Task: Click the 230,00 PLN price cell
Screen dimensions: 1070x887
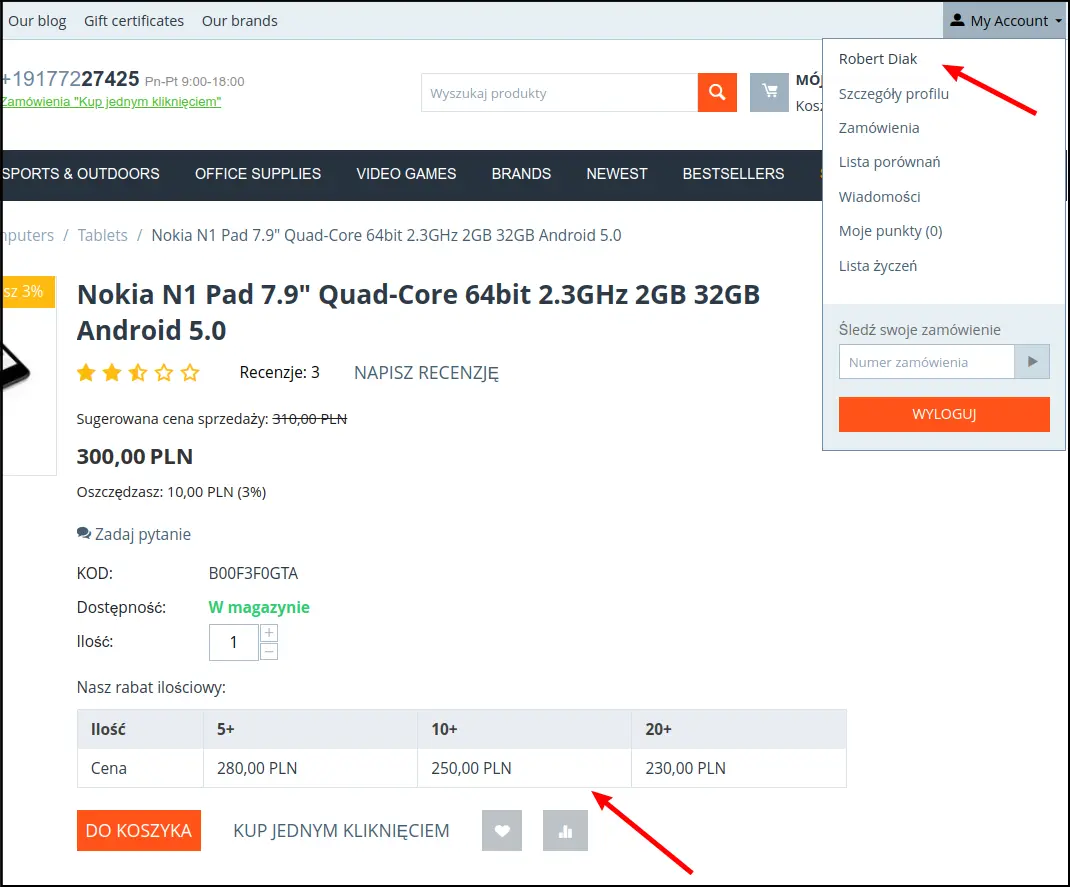Action: (739, 768)
